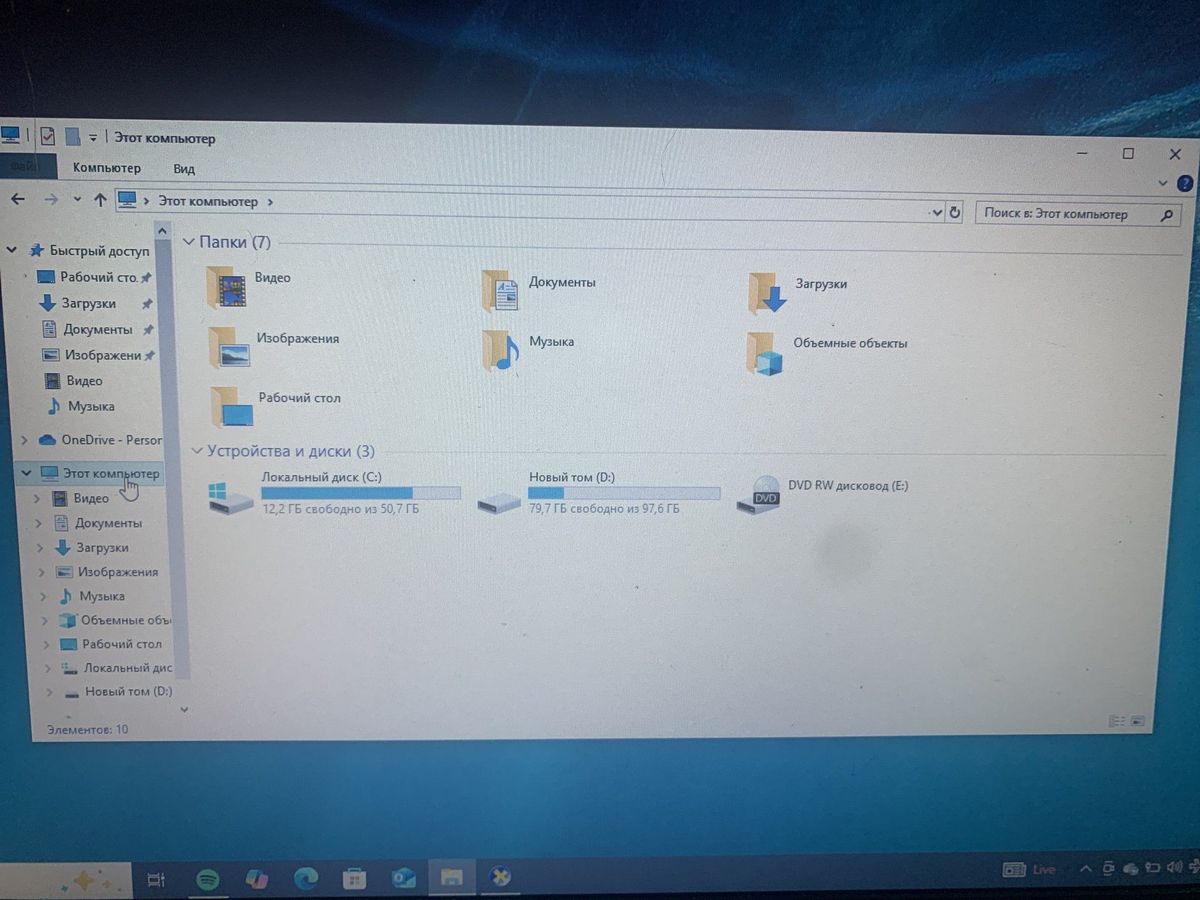
Task: Expand OneDrive in the navigation tree
Action: pyautogui.click(x=24, y=440)
